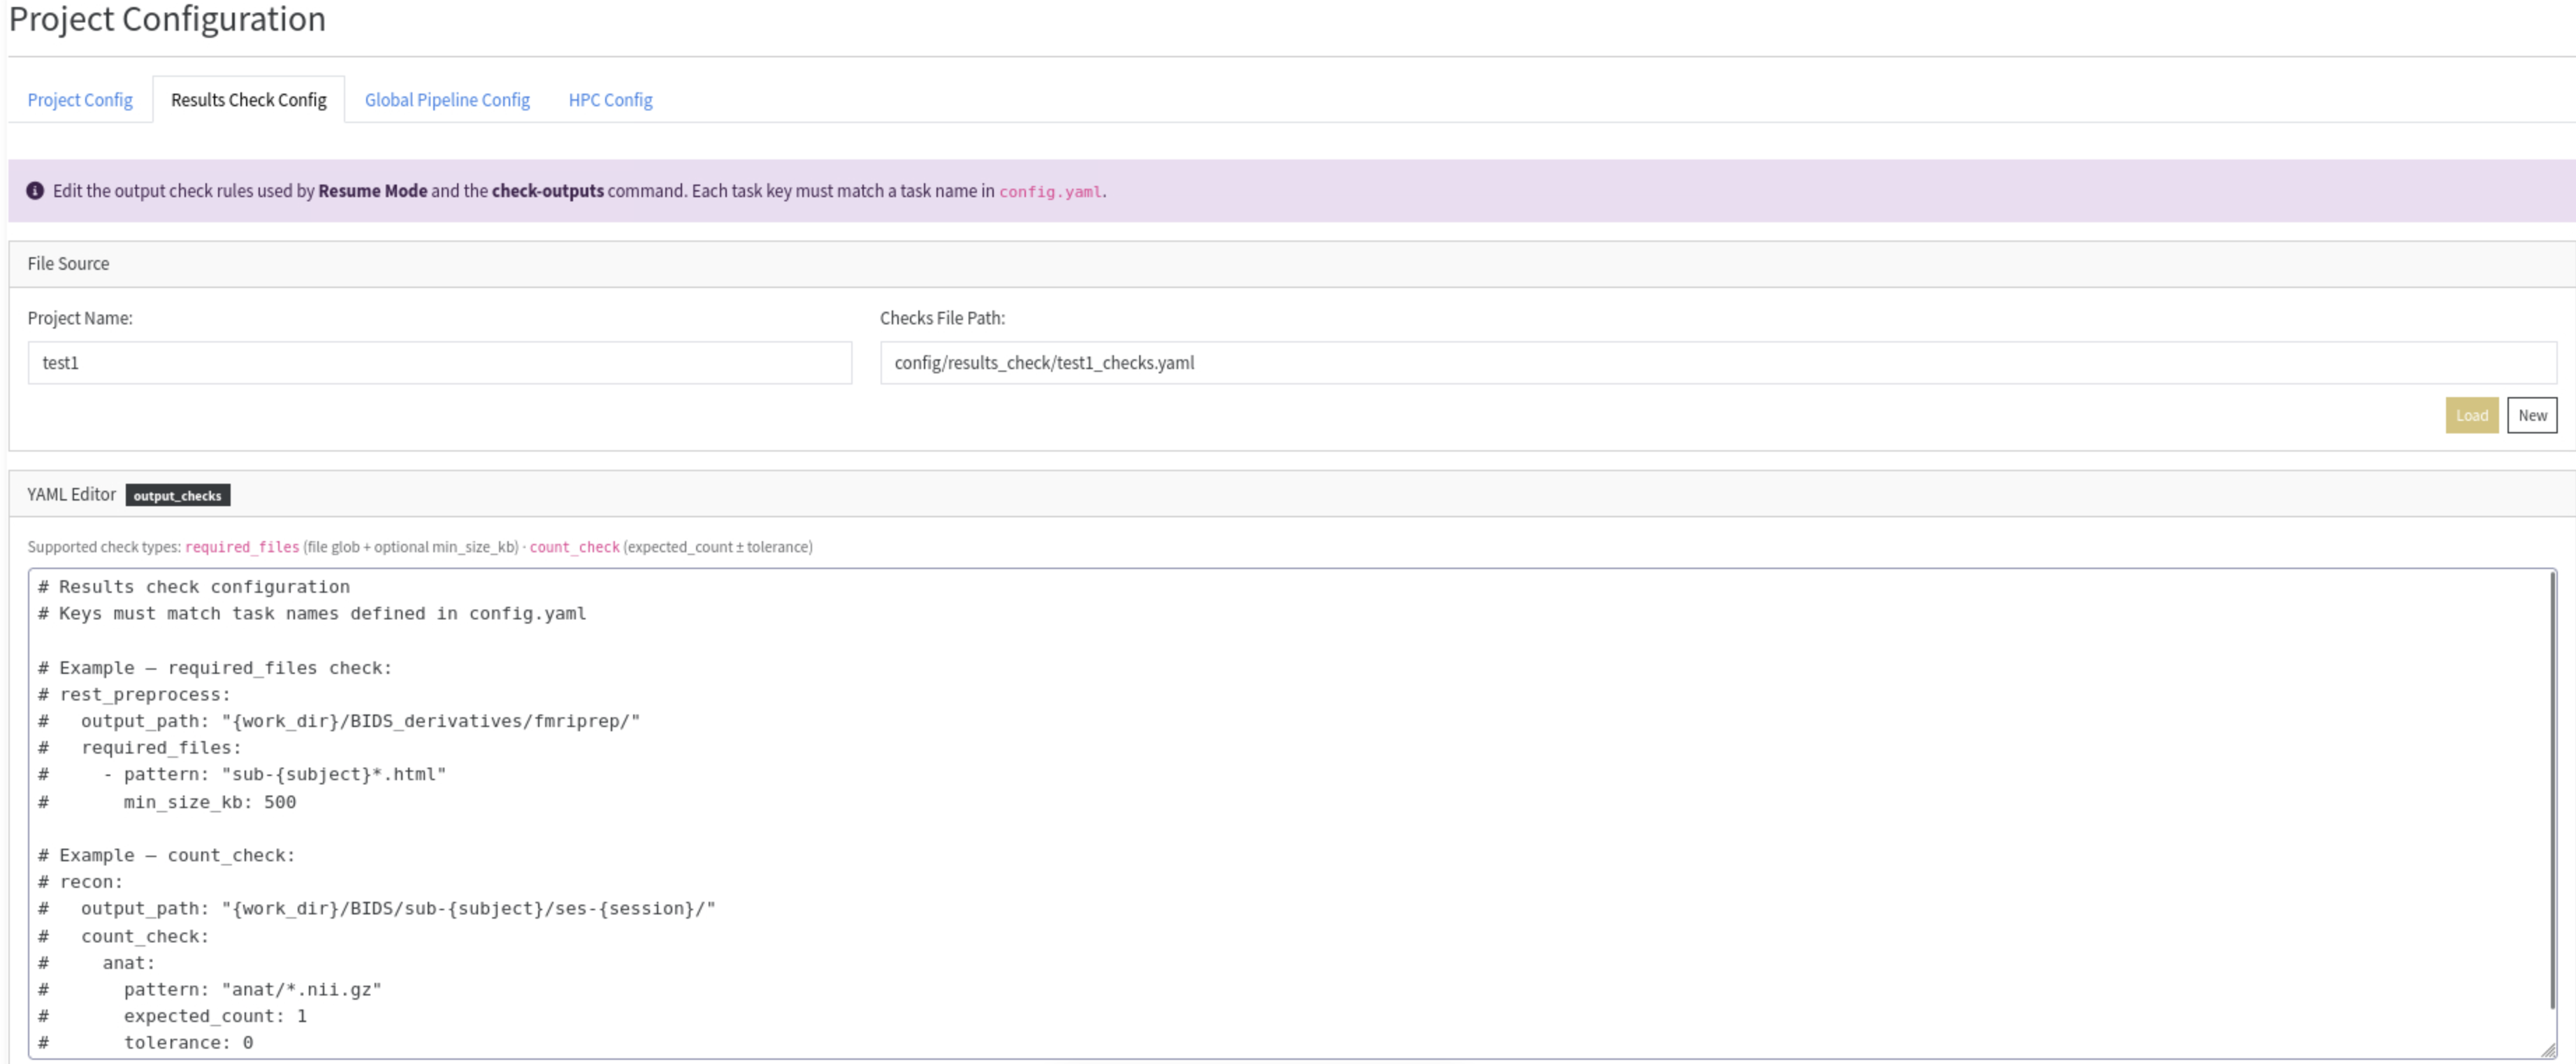Click the Checks File Path input field

tap(1718, 363)
